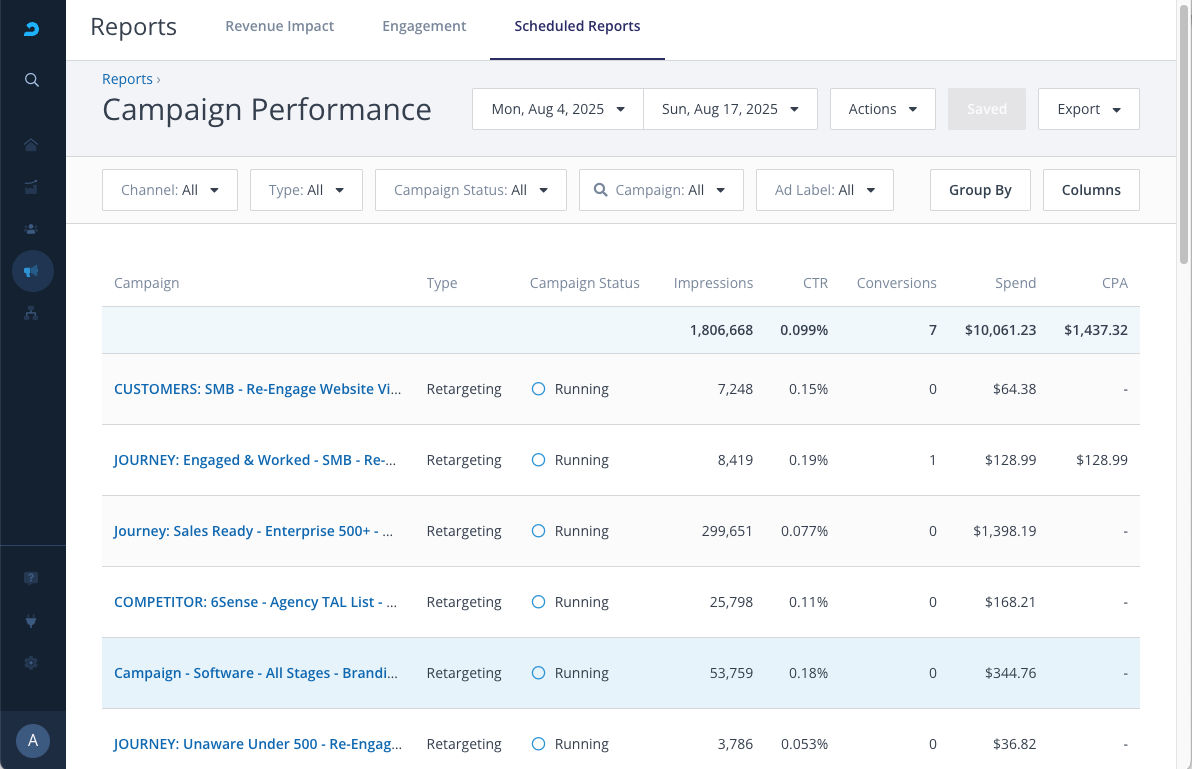Select the megaphone campaigns icon in sidebar

point(32,271)
